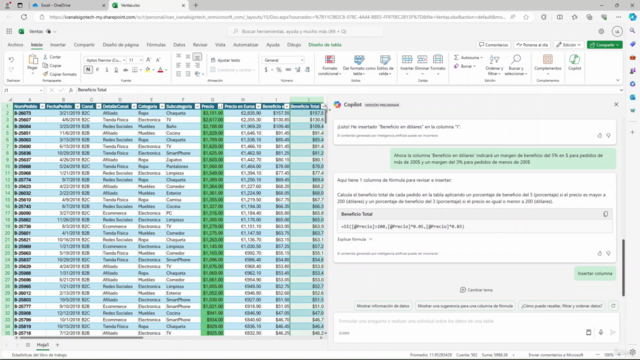Open Buscar y seleccionar

pyautogui.click(x=516, y=65)
